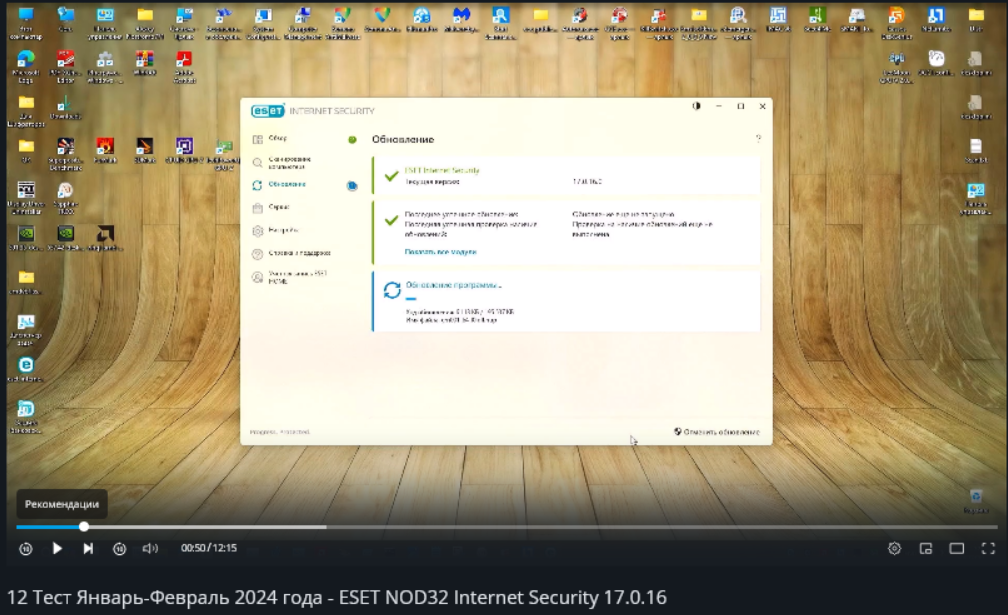
Task: Open the Display Driver Uninstaller desktop icon
Action: (x=26, y=197)
